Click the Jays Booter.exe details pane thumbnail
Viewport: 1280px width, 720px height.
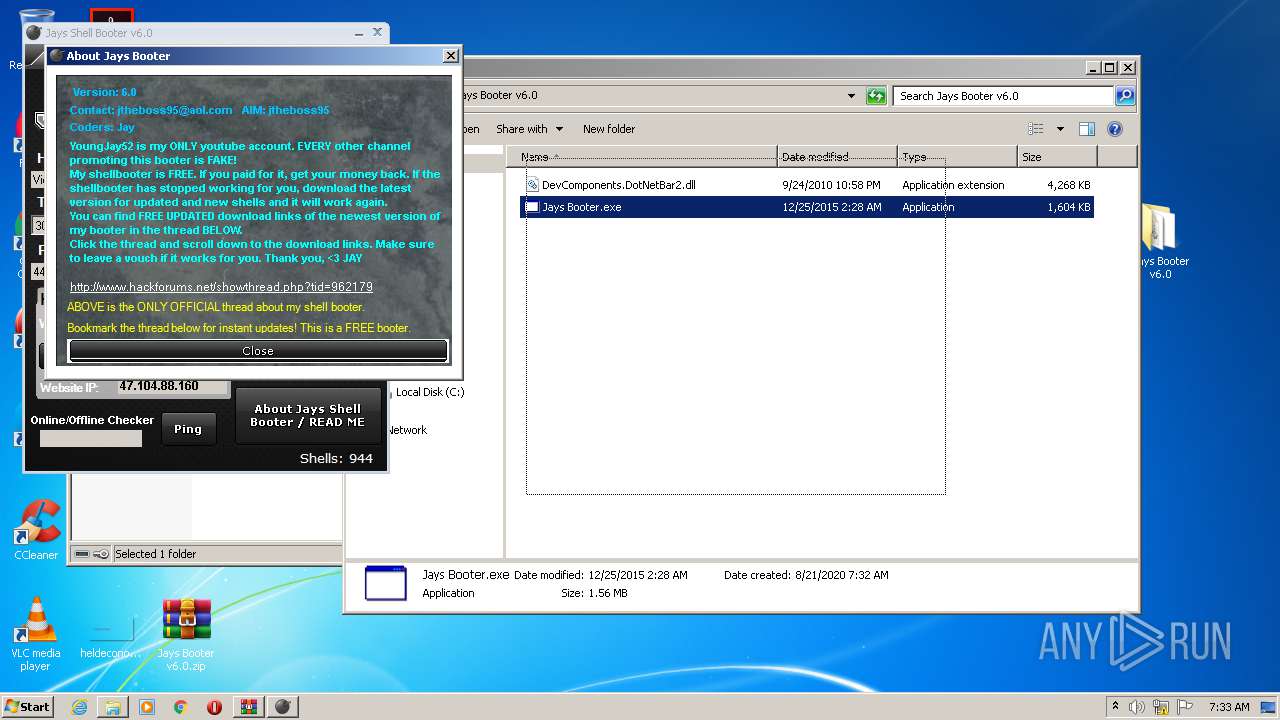[386, 583]
